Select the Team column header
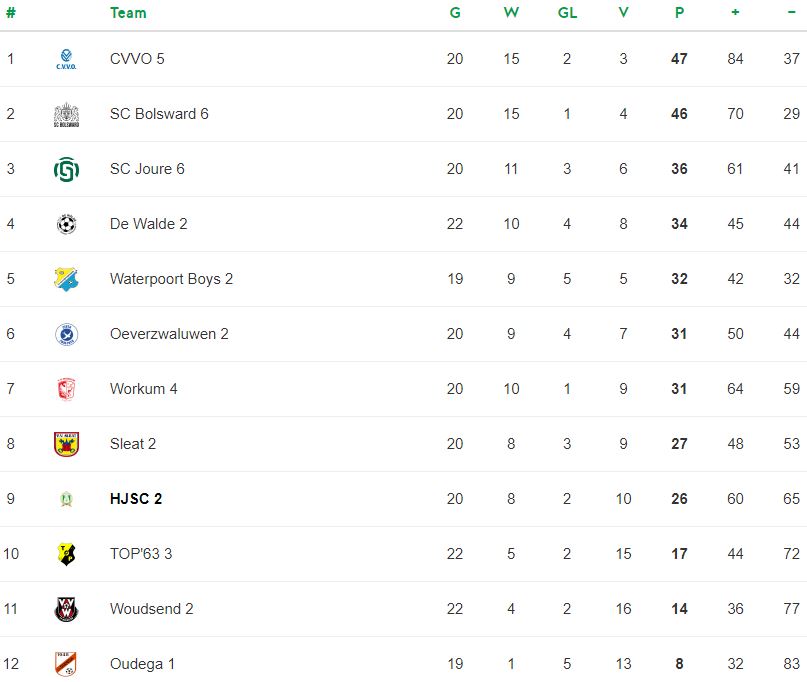807x682 pixels. click(x=128, y=13)
